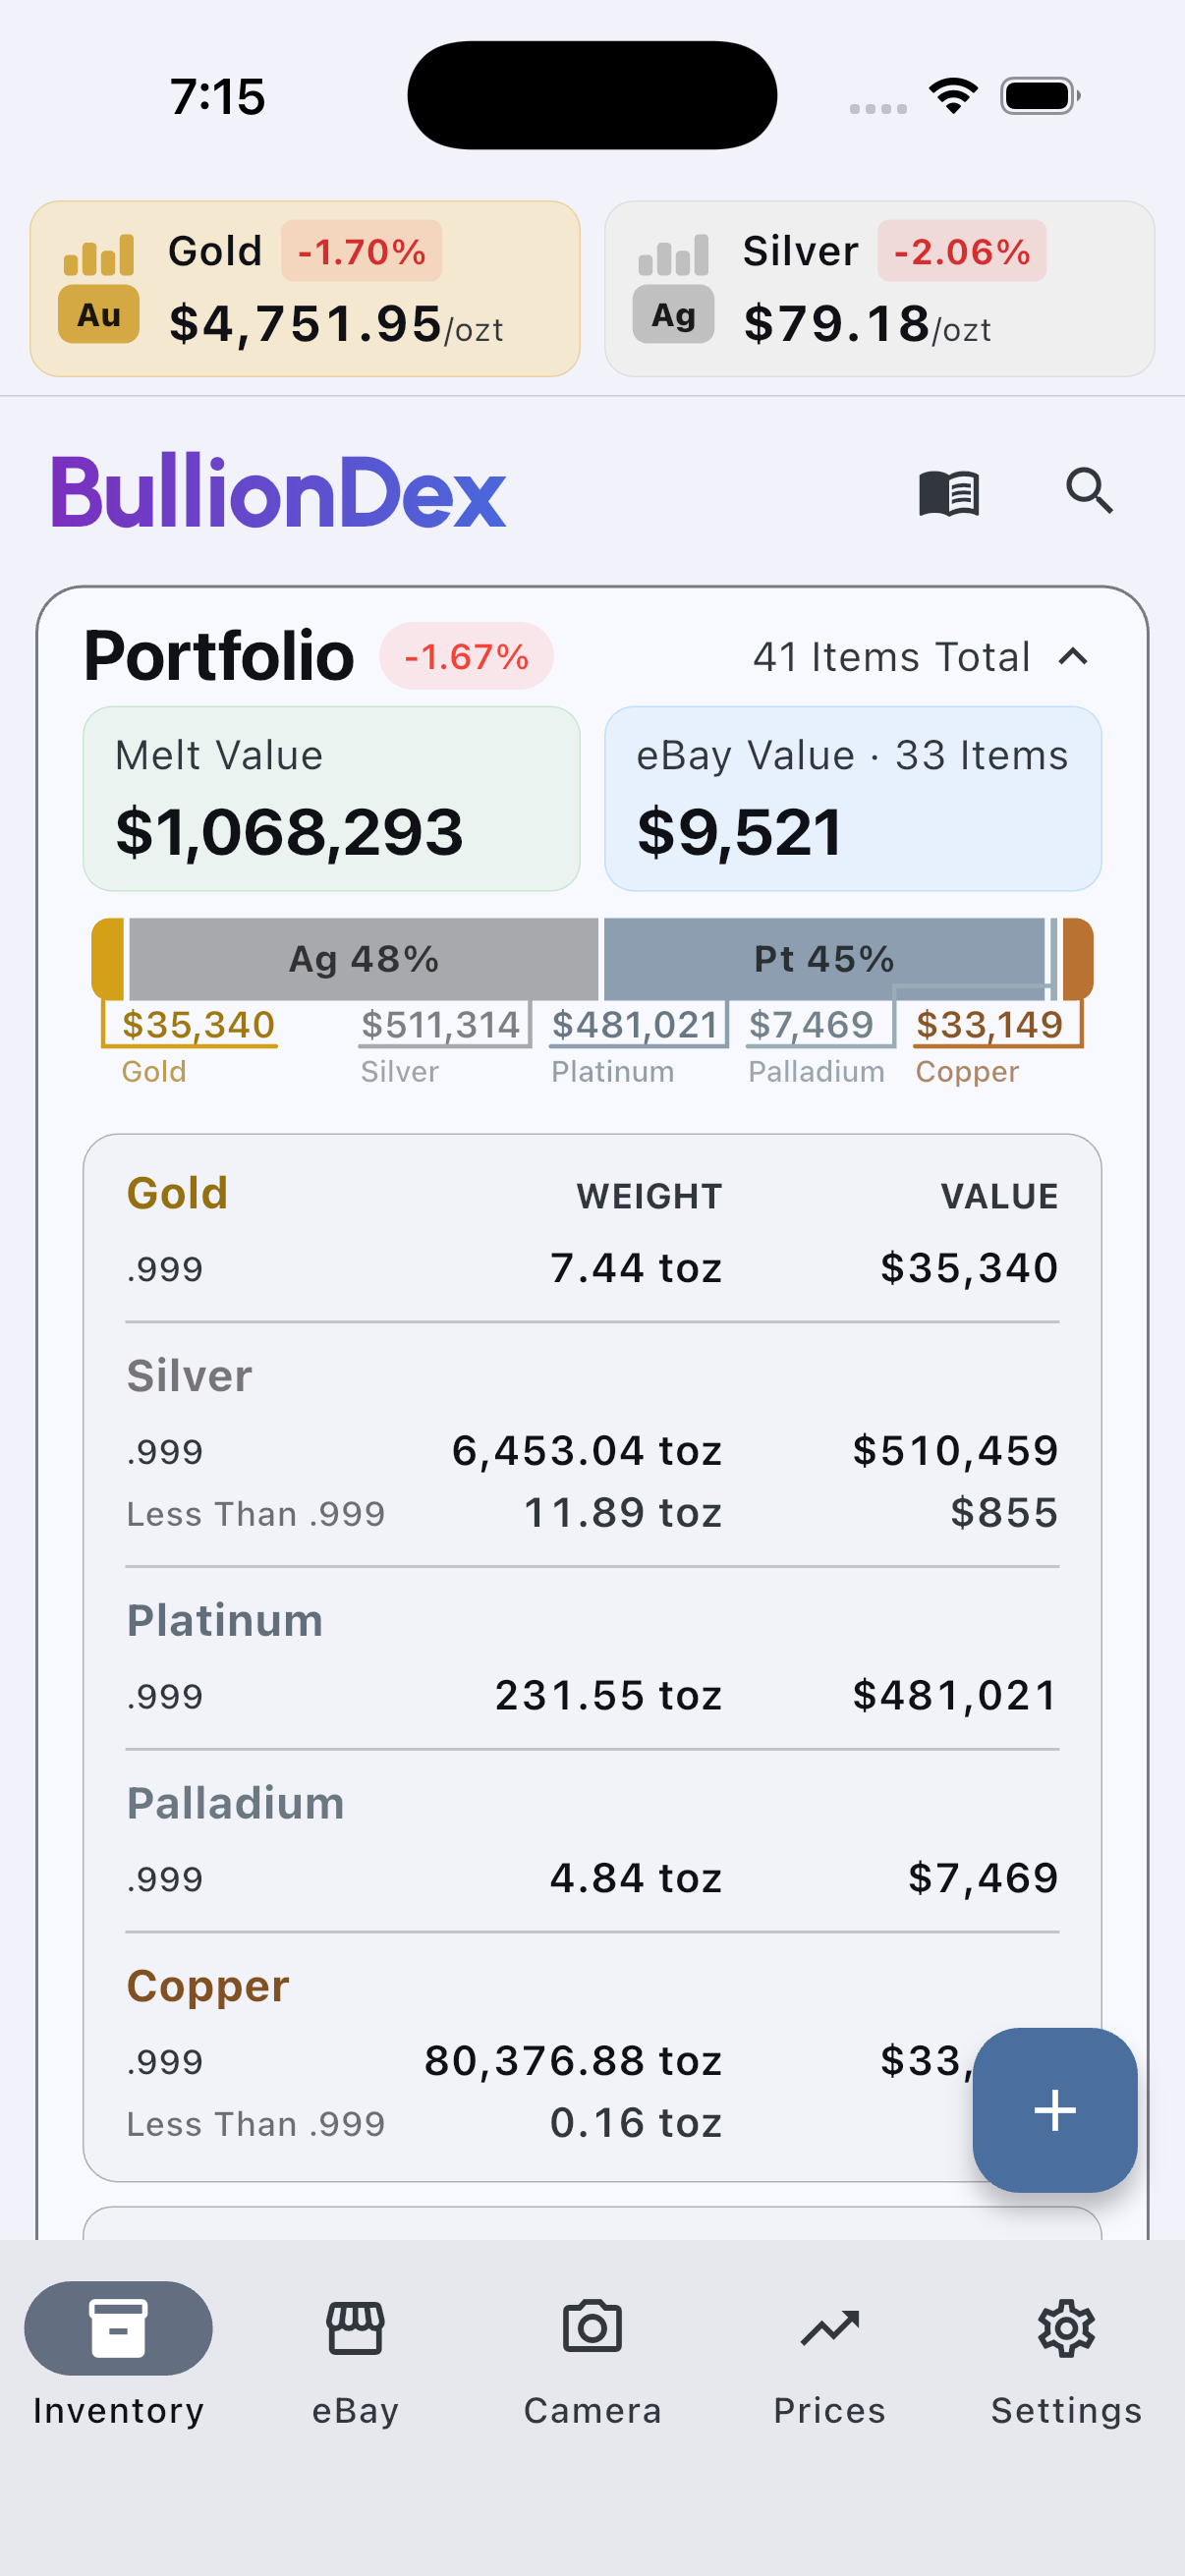Tap the 7:15 clock

[x=217, y=97]
